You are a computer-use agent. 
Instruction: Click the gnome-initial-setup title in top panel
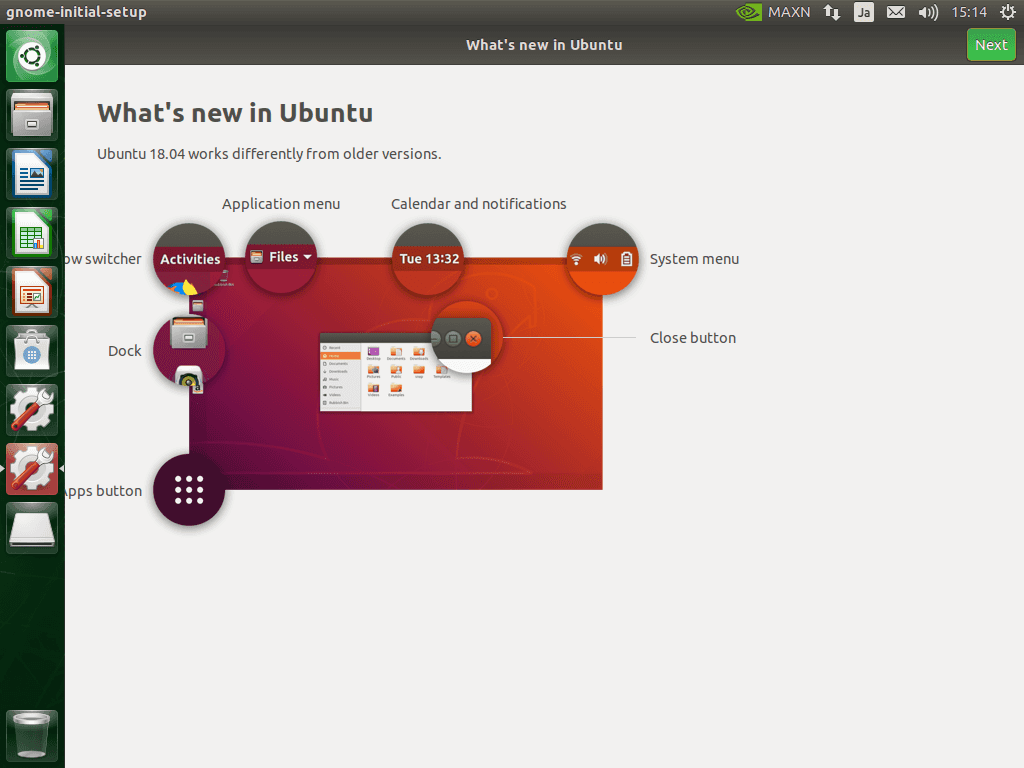coord(76,12)
